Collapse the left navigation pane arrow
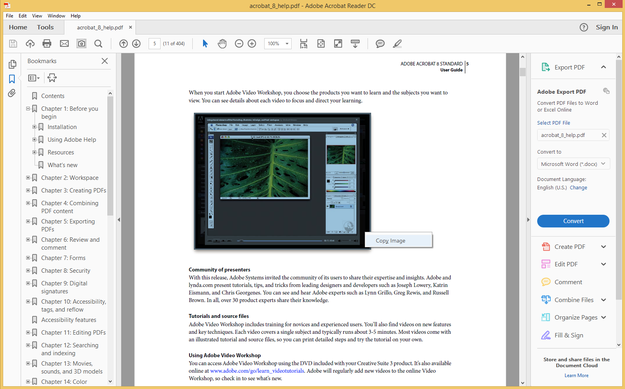 click(x=118, y=220)
